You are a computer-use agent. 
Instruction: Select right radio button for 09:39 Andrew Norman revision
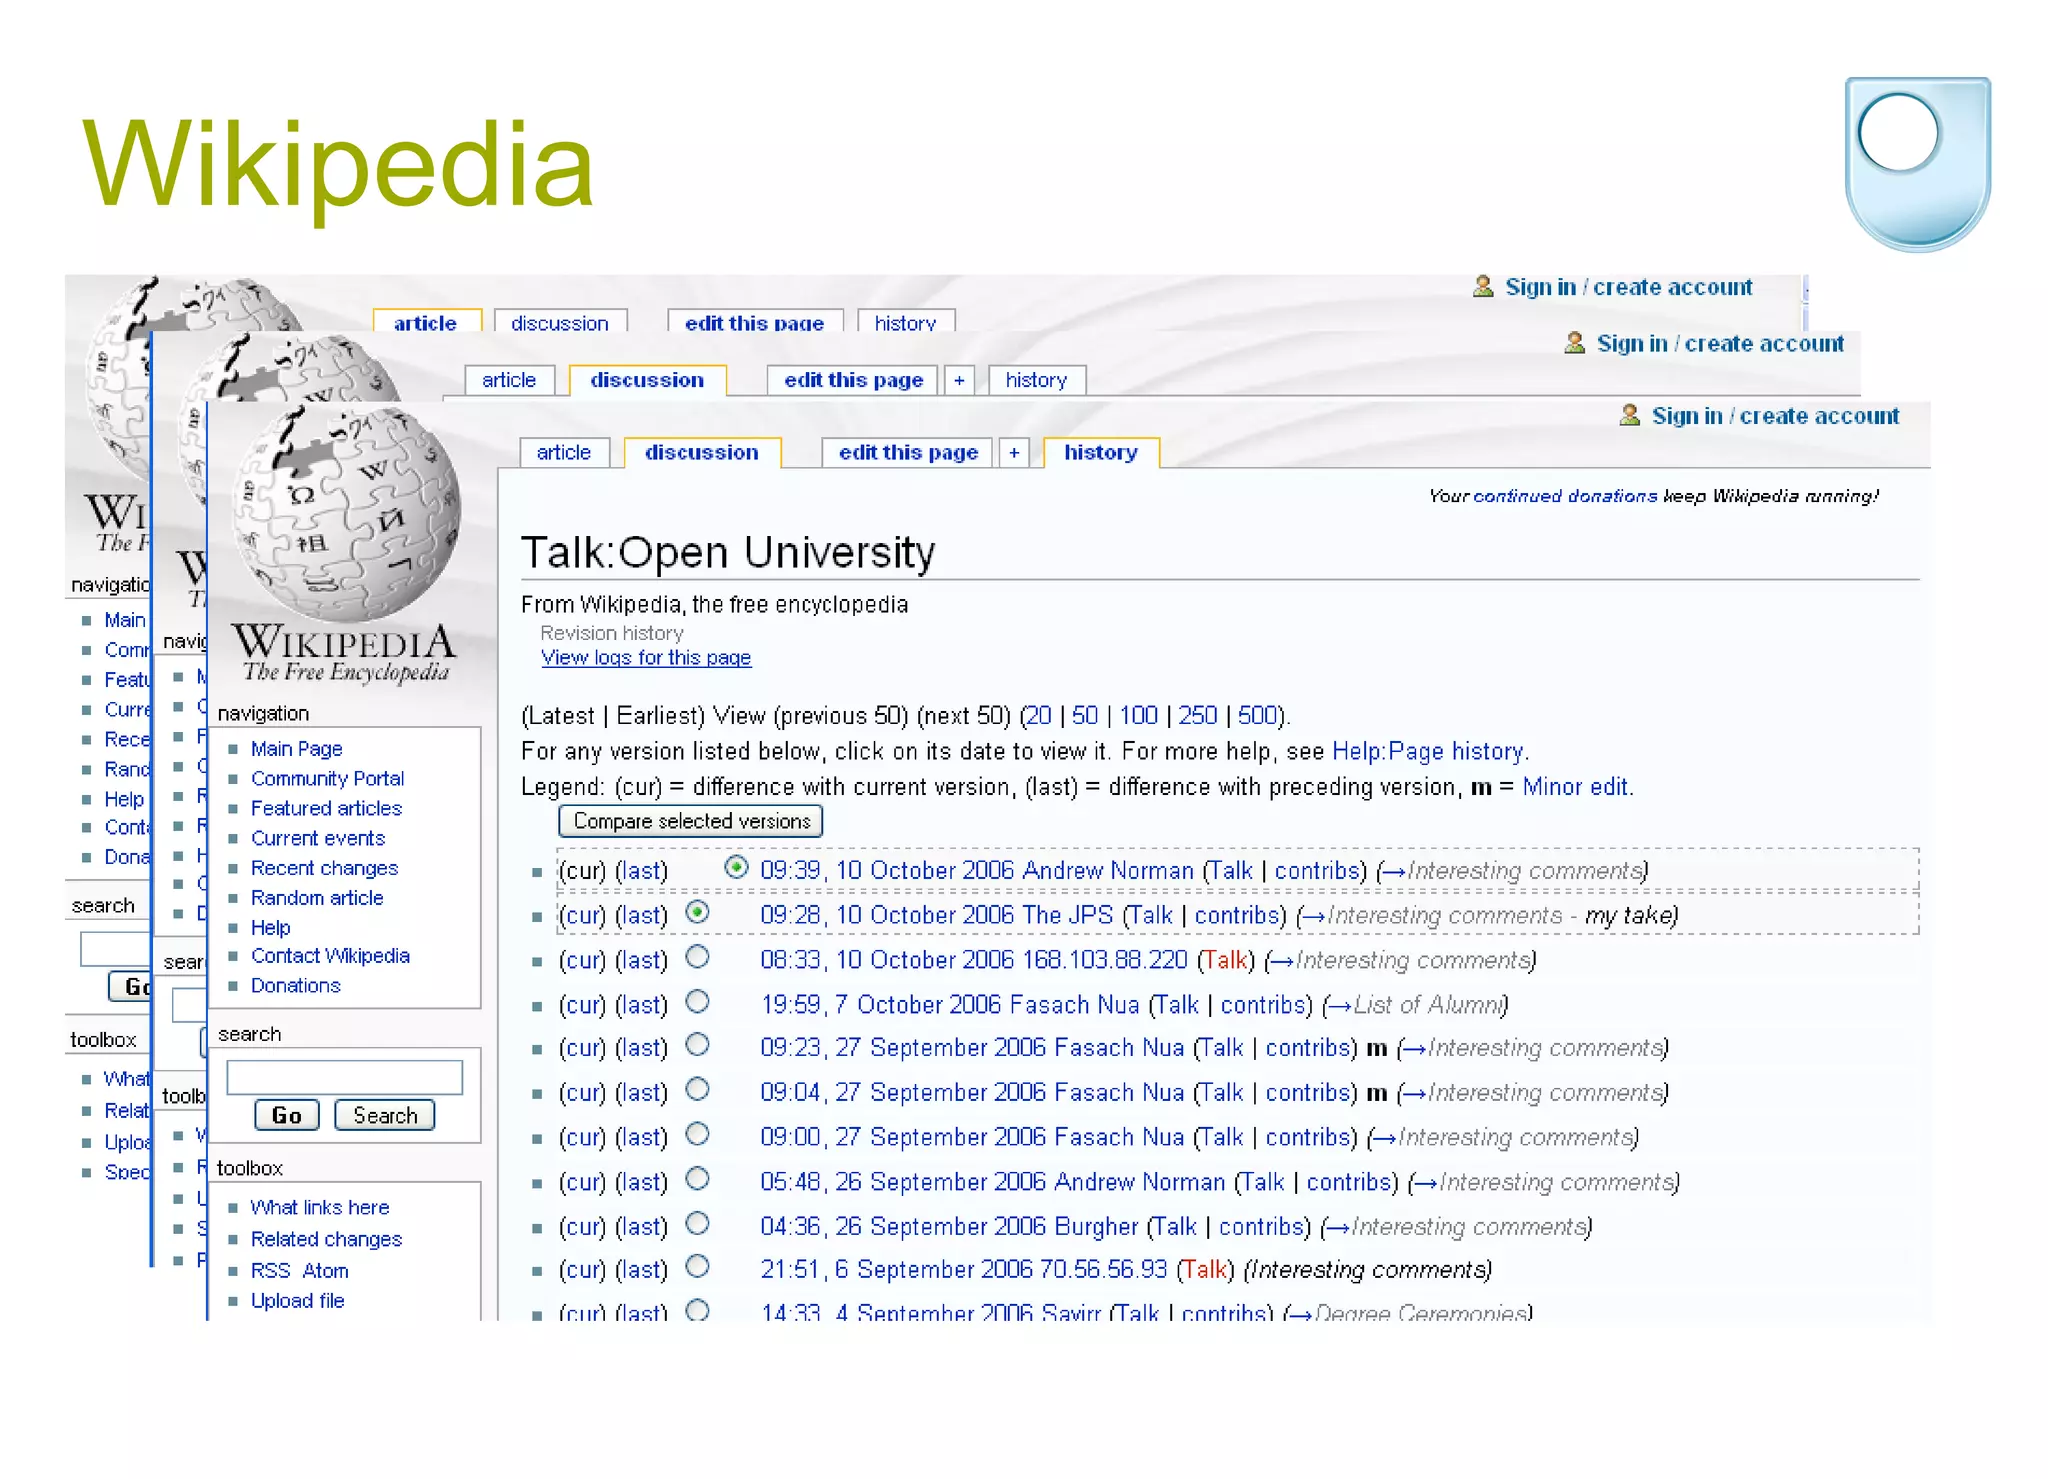pos(736,867)
